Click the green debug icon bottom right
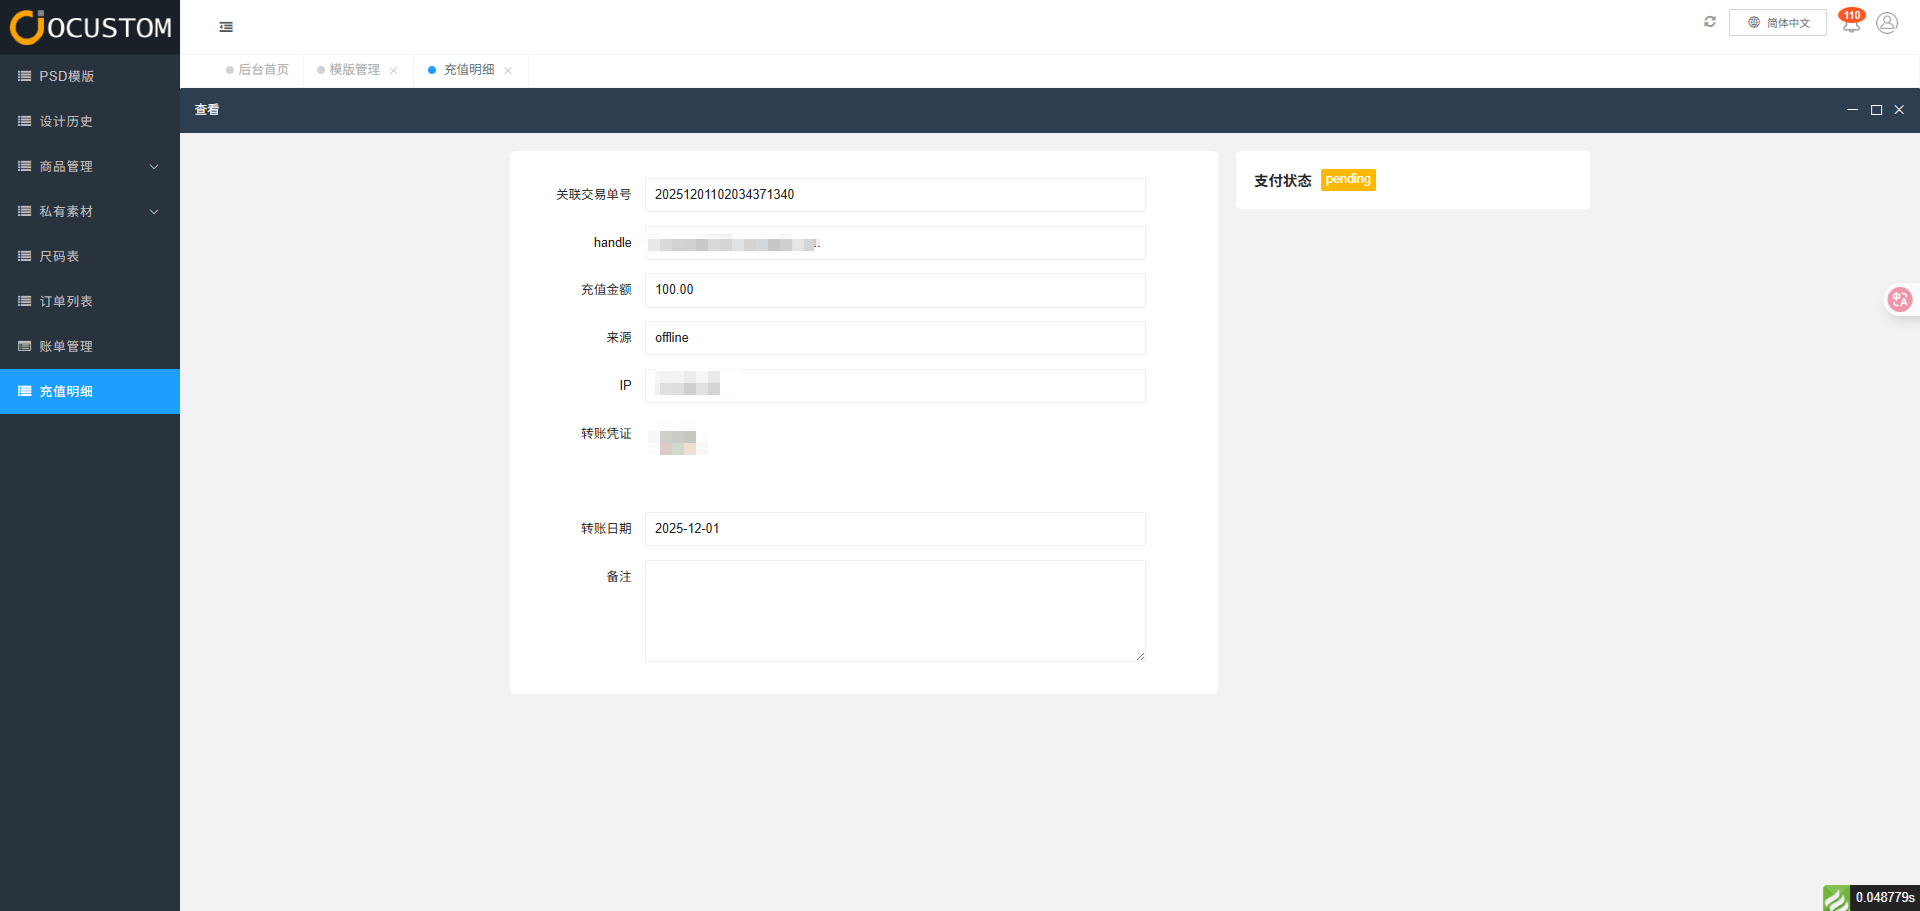This screenshot has height=911, width=1920. click(1835, 897)
